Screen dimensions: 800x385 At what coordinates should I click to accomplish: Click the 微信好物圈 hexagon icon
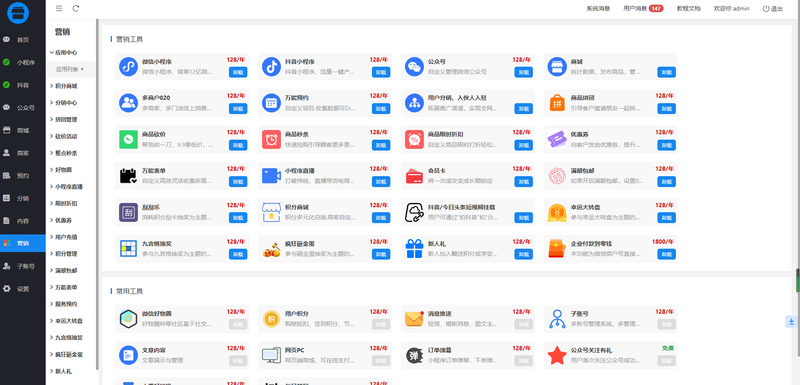pos(129,319)
